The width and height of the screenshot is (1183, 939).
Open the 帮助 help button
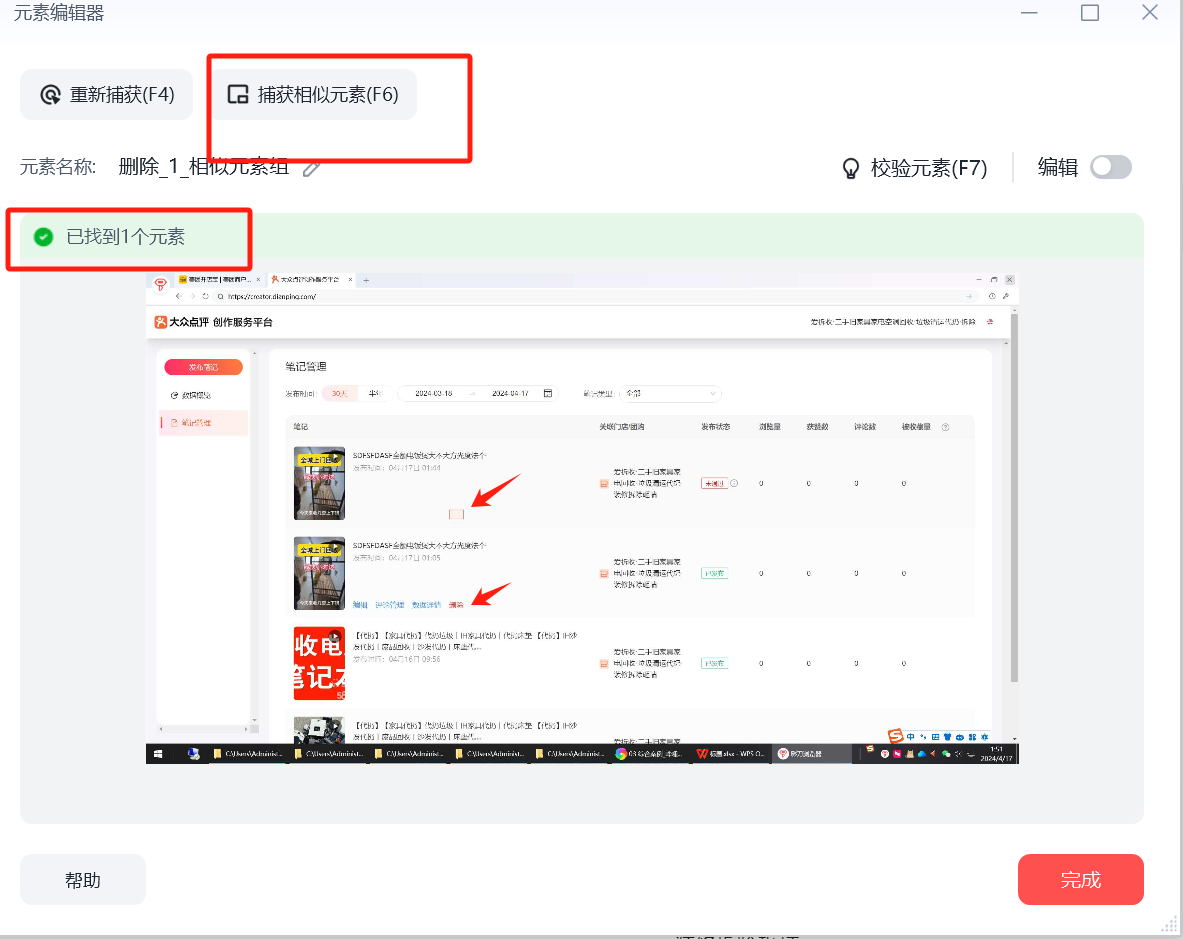coord(83,879)
